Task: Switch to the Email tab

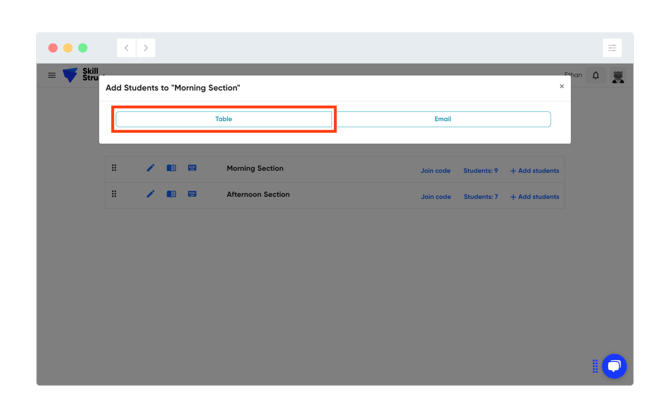Action: click(x=442, y=119)
